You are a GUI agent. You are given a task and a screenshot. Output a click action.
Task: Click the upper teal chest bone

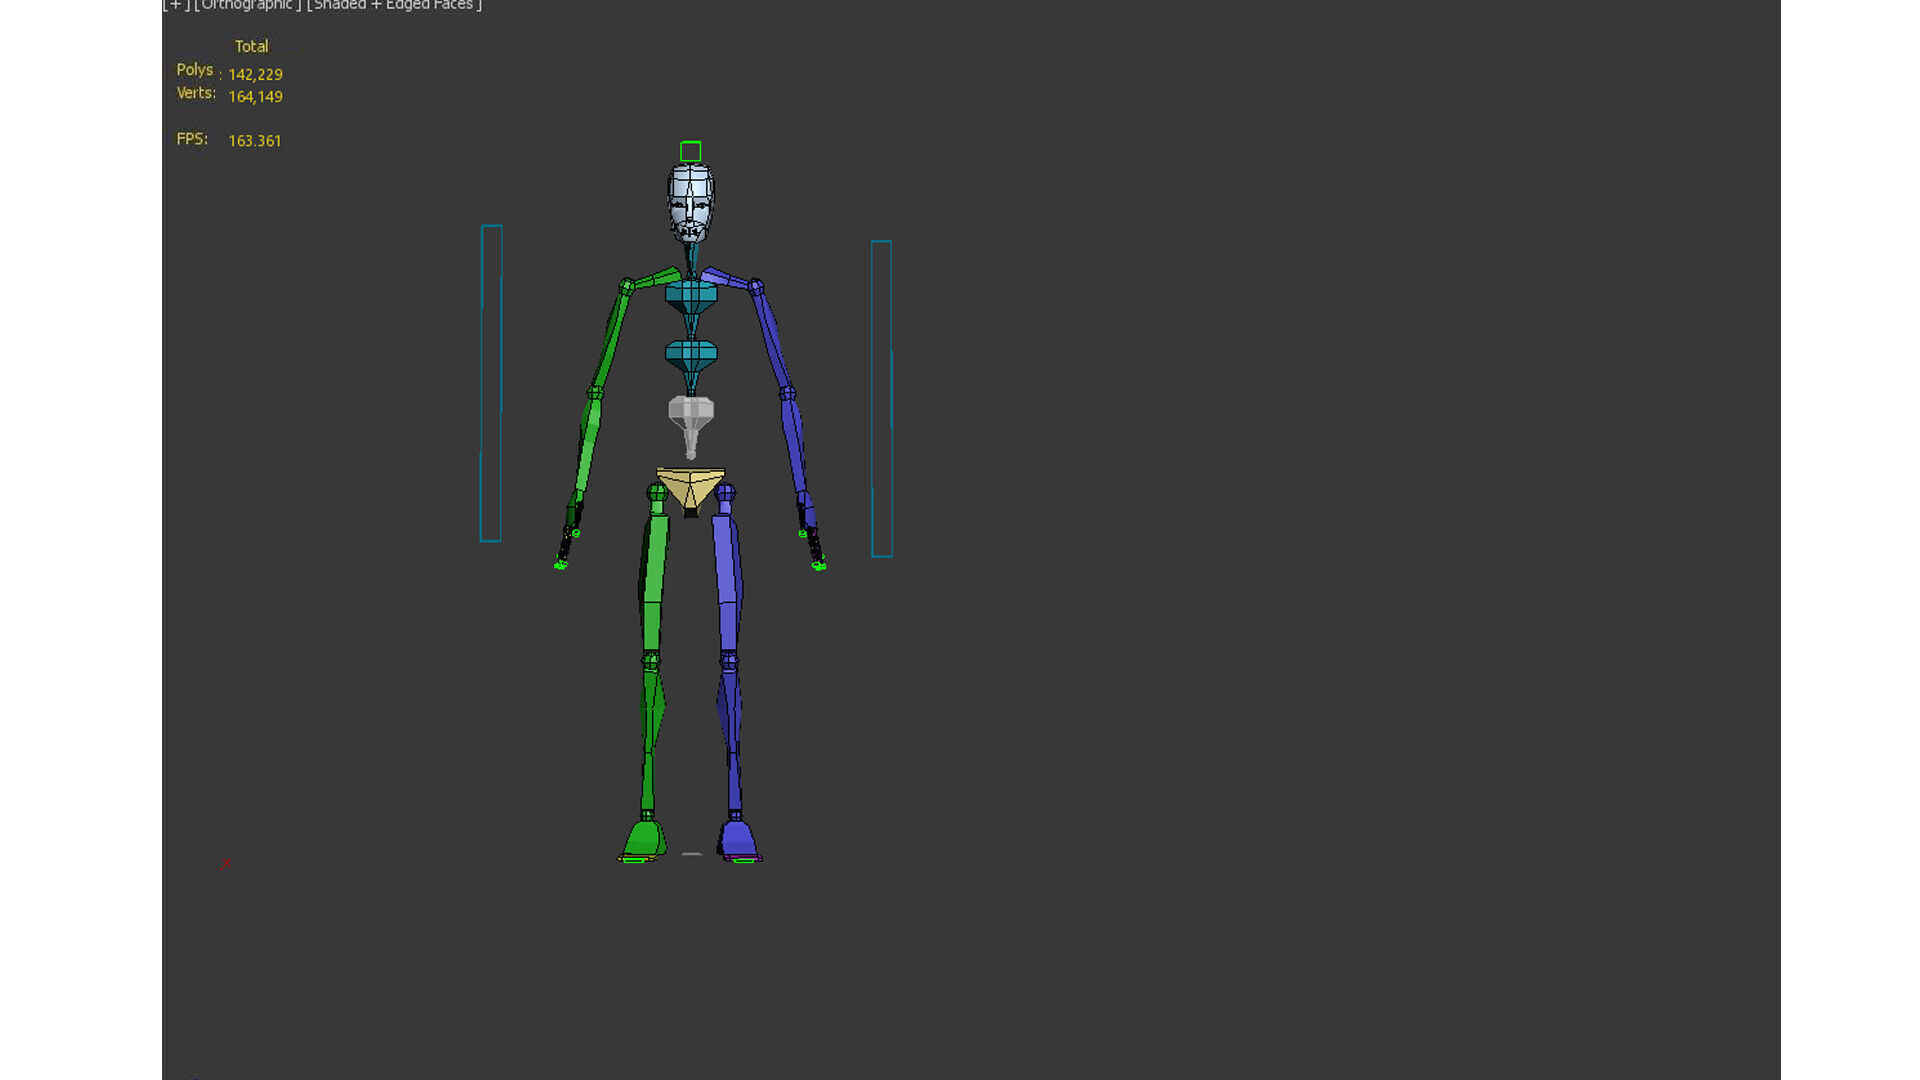(x=691, y=294)
